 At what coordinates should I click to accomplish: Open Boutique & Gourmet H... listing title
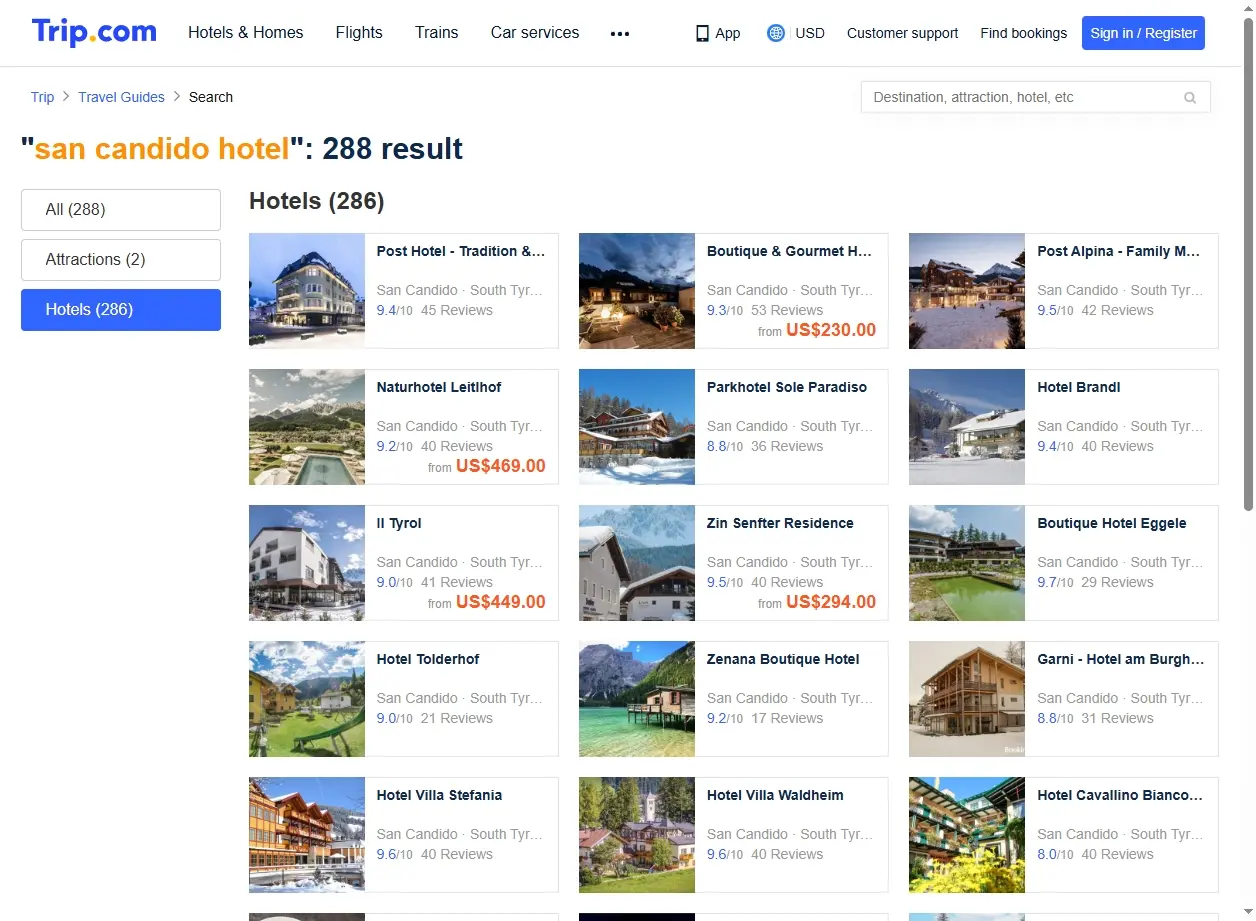[790, 251]
